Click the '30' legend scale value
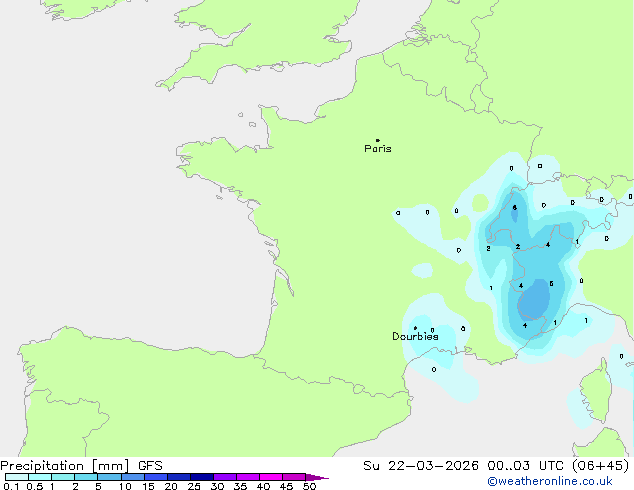This screenshot has width=634, height=490. point(217,486)
